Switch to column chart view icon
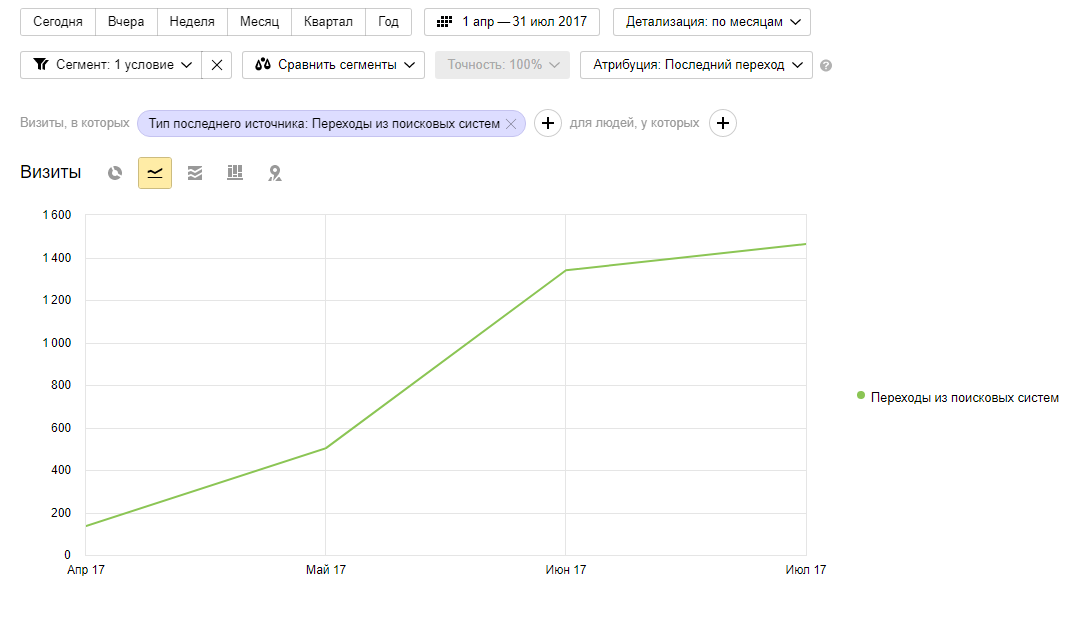 click(235, 173)
